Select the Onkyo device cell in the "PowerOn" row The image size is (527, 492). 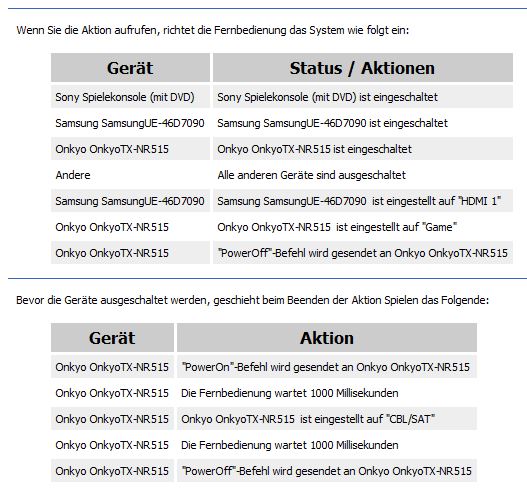click(x=112, y=367)
